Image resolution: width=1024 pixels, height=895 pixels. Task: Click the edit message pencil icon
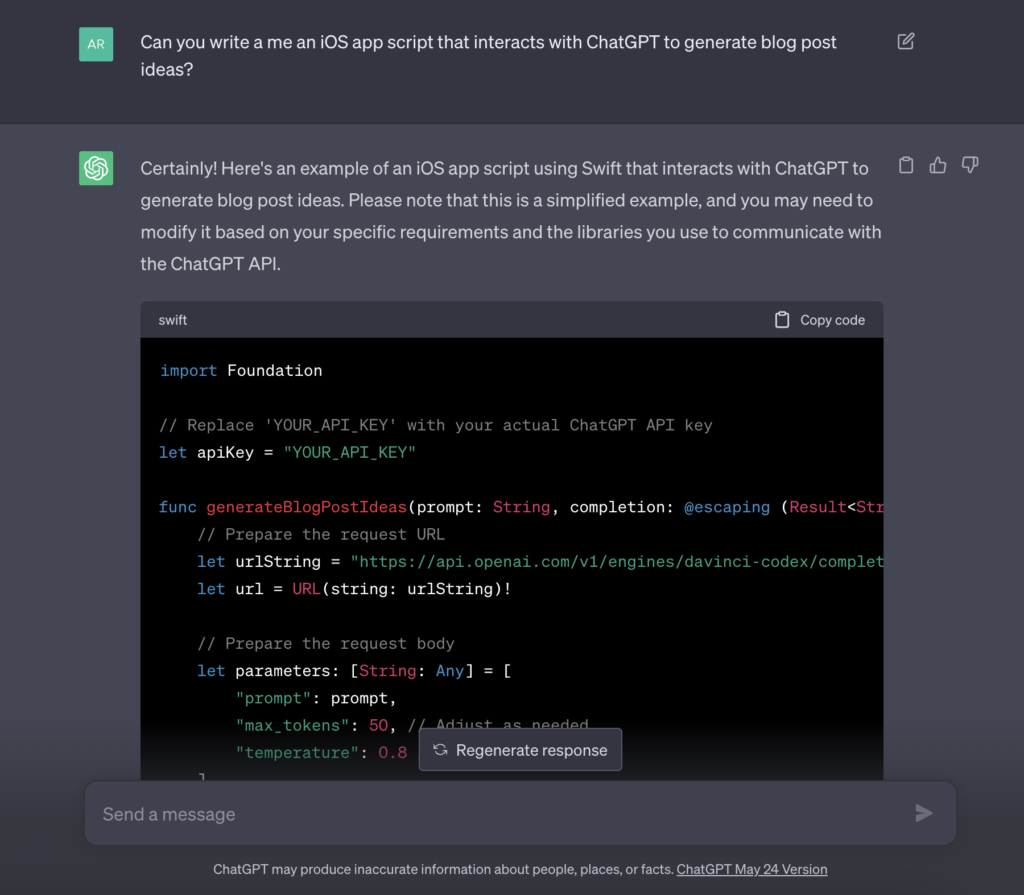pyautogui.click(x=905, y=42)
